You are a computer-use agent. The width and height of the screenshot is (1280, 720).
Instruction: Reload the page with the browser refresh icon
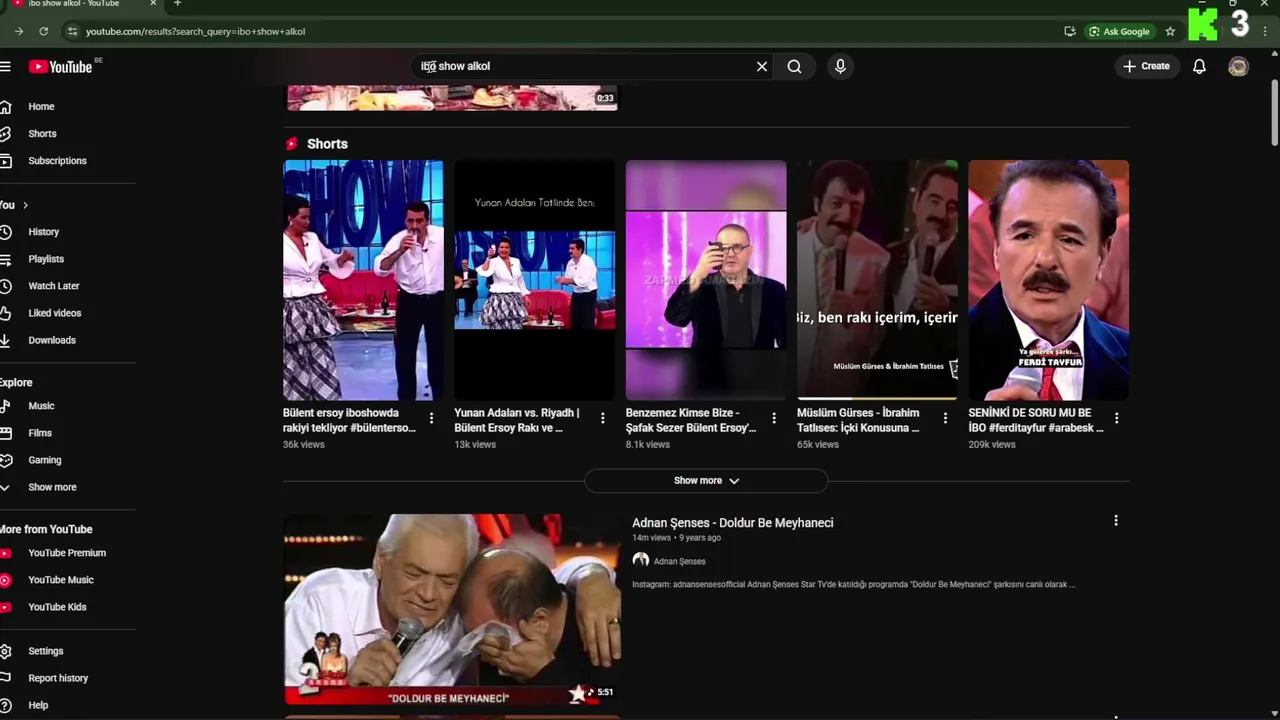(x=43, y=31)
